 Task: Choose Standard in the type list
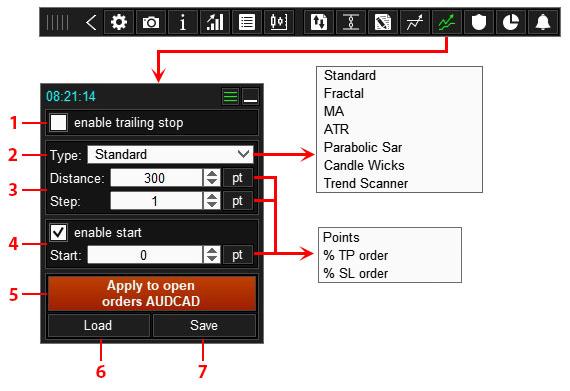pos(350,75)
